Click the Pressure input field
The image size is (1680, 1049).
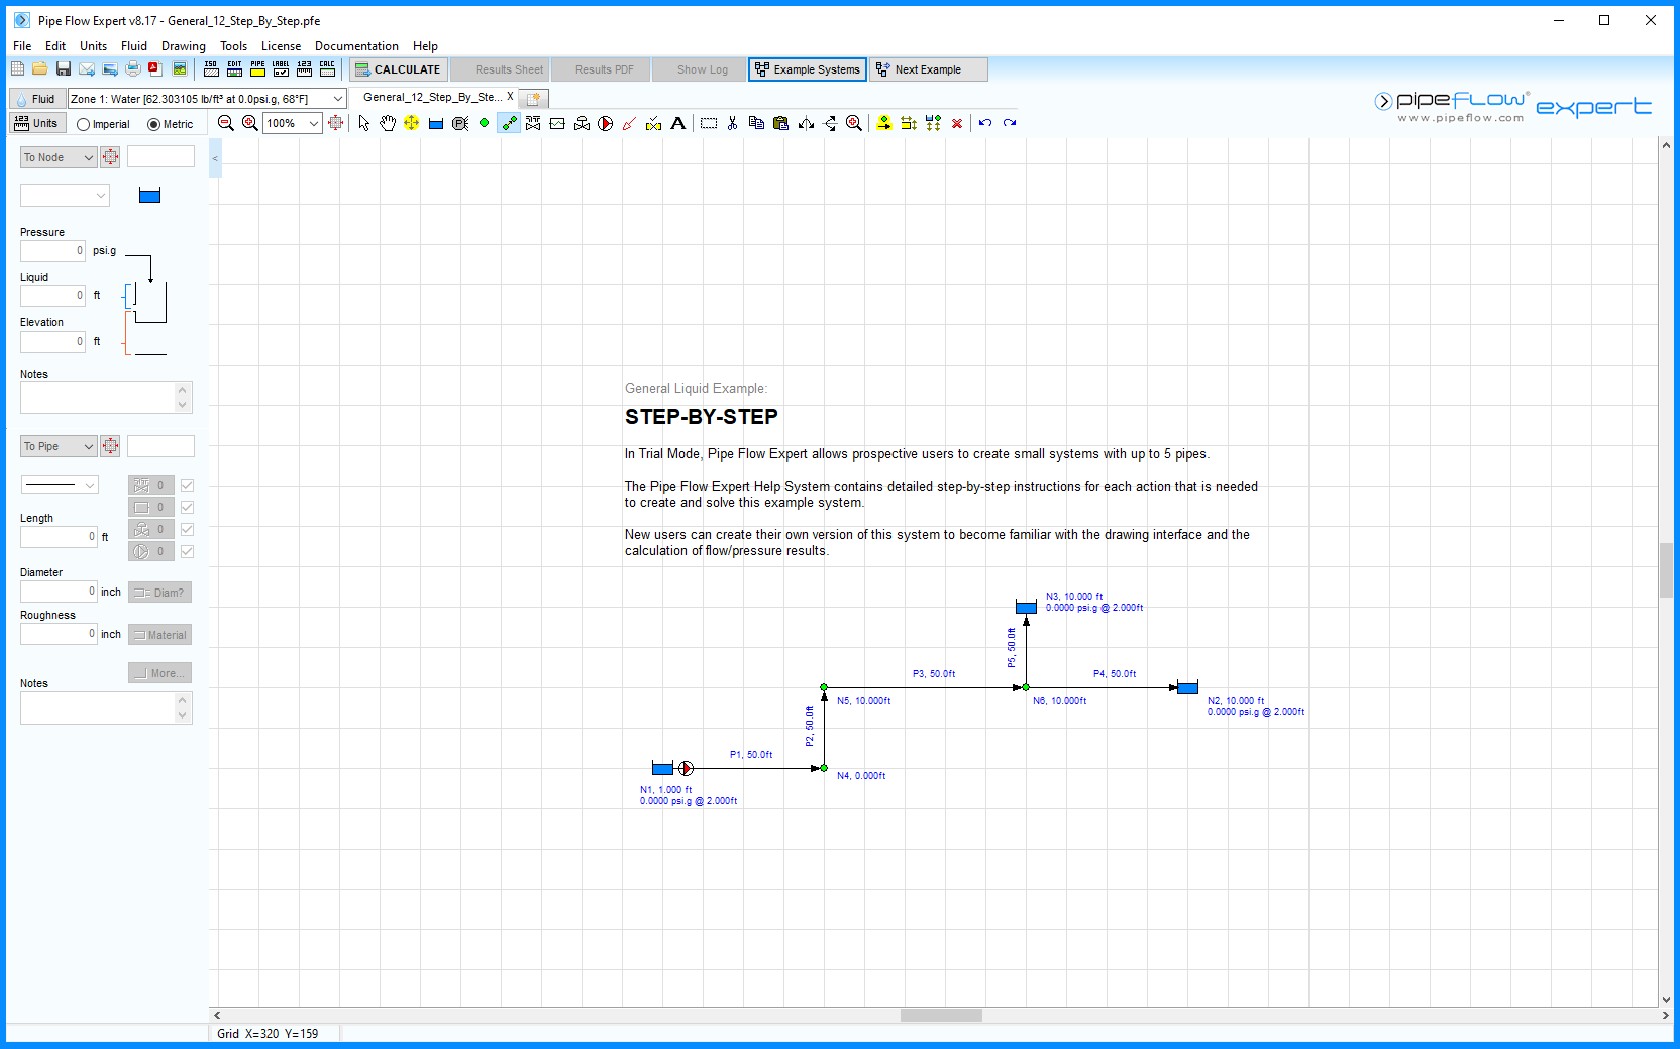tap(53, 250)
